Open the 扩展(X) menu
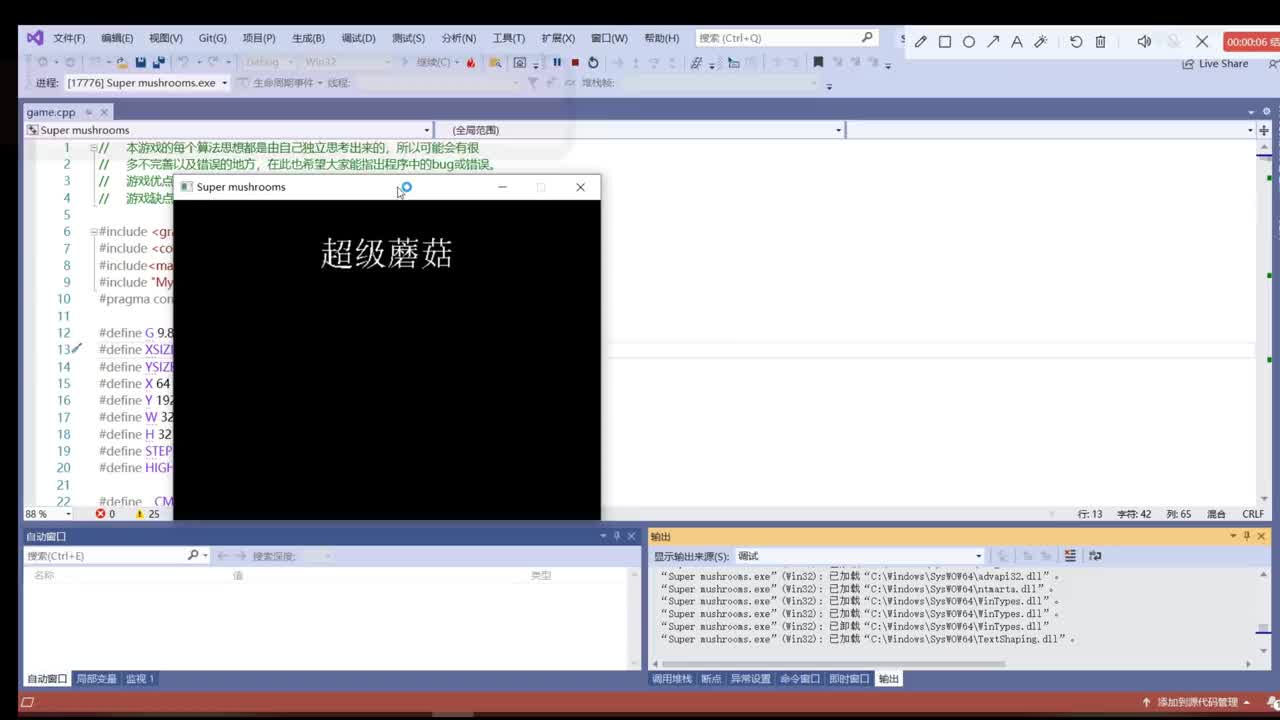The height and width of the screenshot is (720, 1280). pyautogui.click(x=558, y=38)
